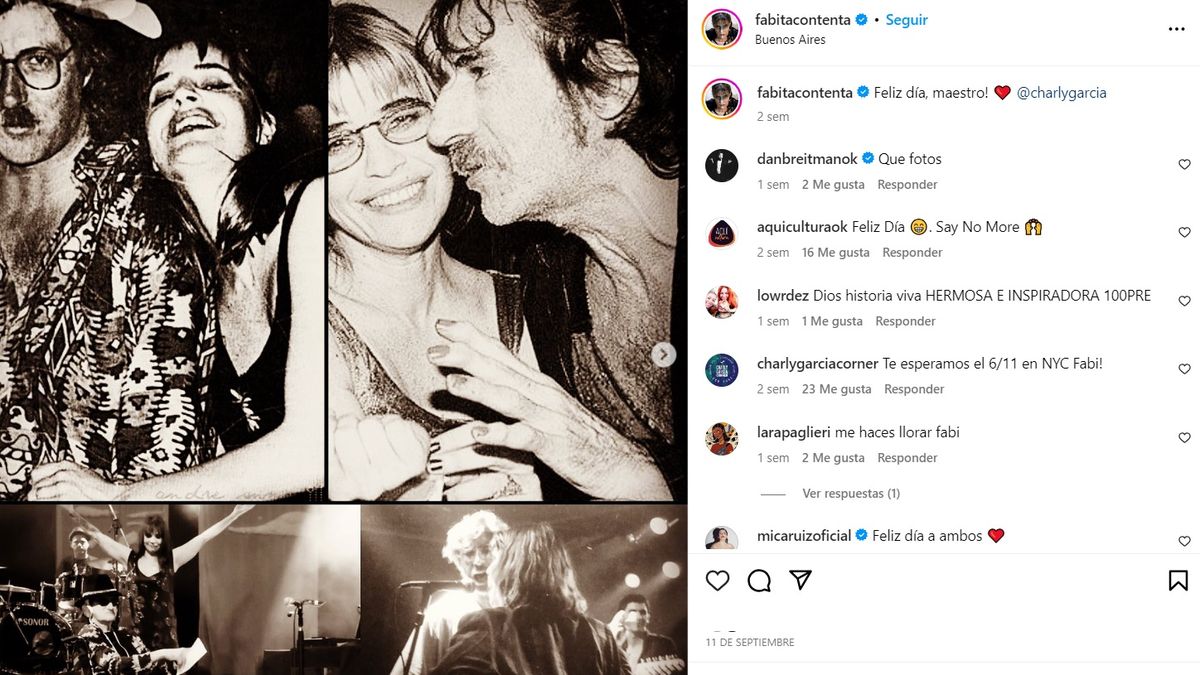Image resolution: width=1200 pixels, height=675 pixels.
Task: Open the three-dot more options menu
Action: [1176, 29]
